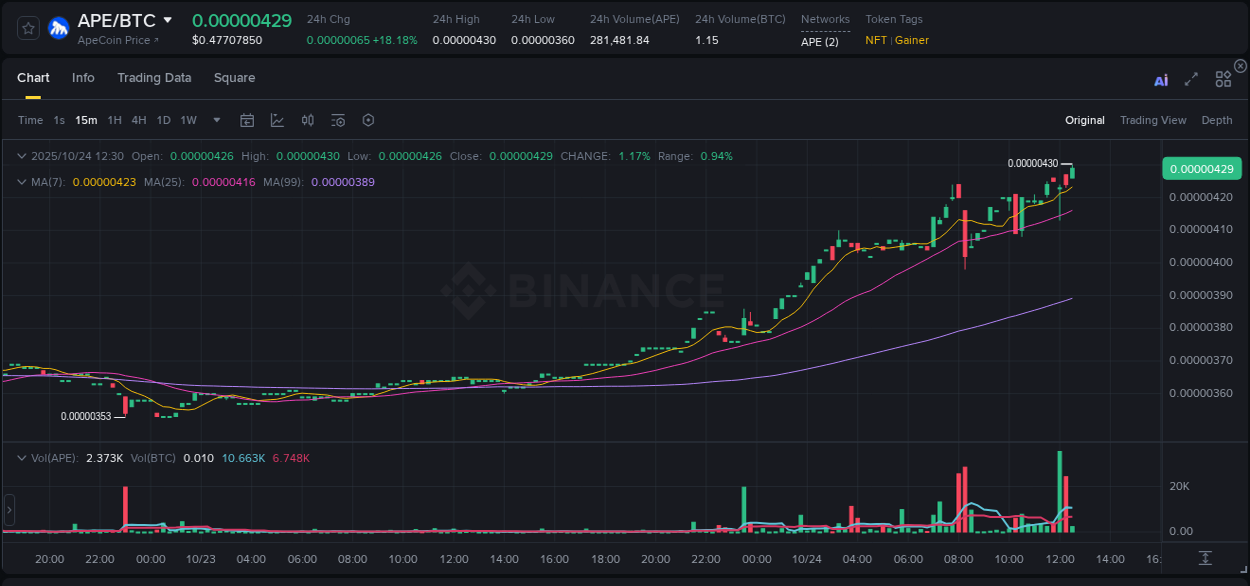Image resolution: width=1250 pixels, height=586 pixels.
Task: Switch chart to Trading View mode
Action: 1153,120
